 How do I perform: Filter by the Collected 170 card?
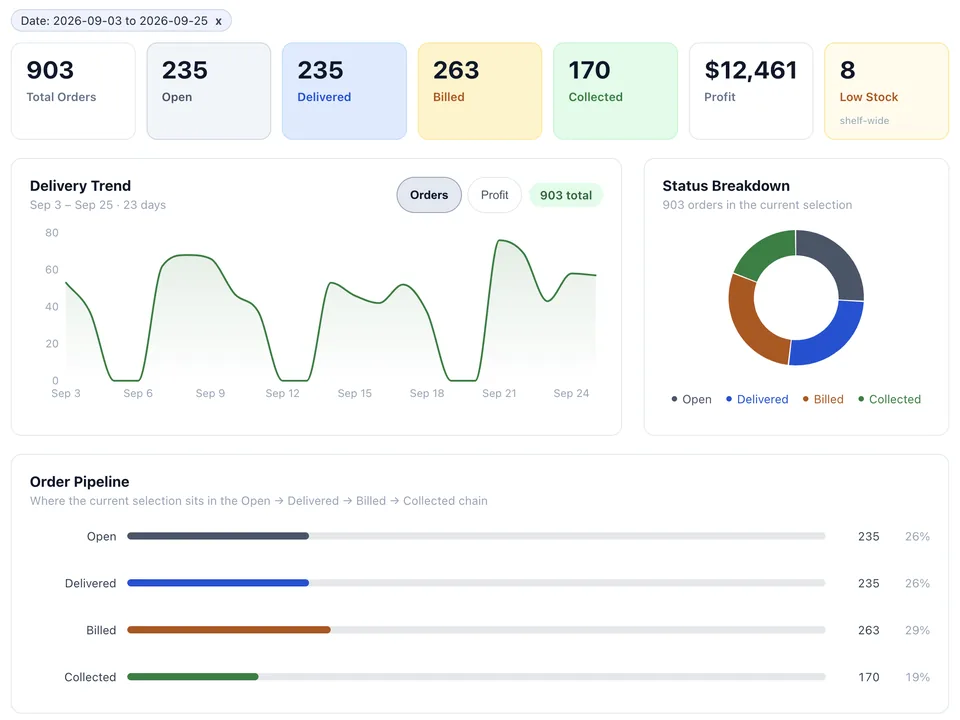point(615,91)
